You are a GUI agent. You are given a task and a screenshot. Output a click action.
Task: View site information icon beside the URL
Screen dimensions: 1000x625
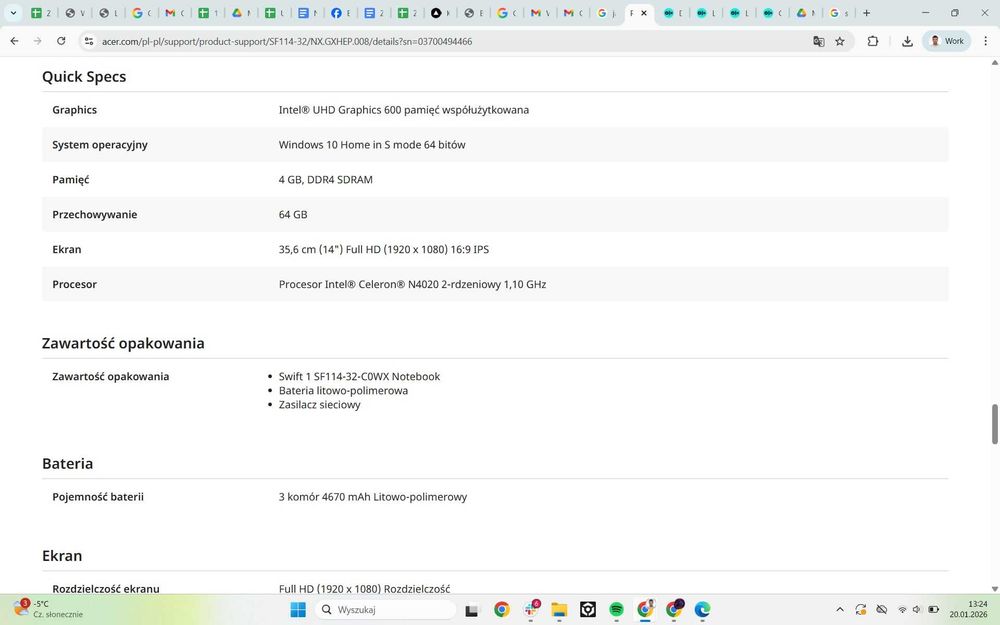tap(89, 41)
